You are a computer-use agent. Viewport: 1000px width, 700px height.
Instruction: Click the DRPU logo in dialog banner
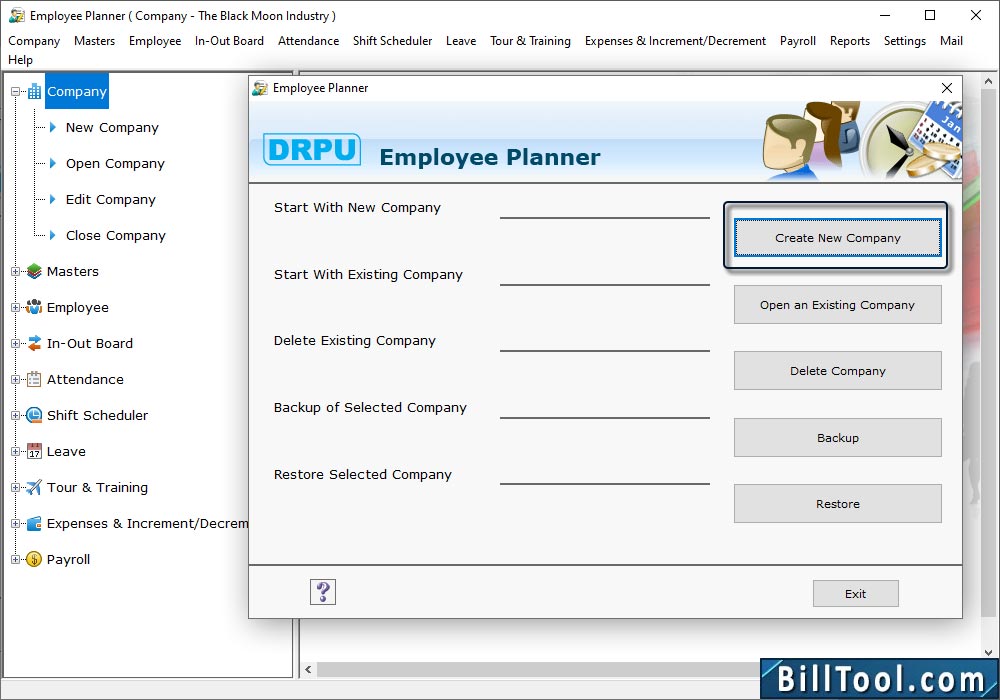[x=312, y=149]
